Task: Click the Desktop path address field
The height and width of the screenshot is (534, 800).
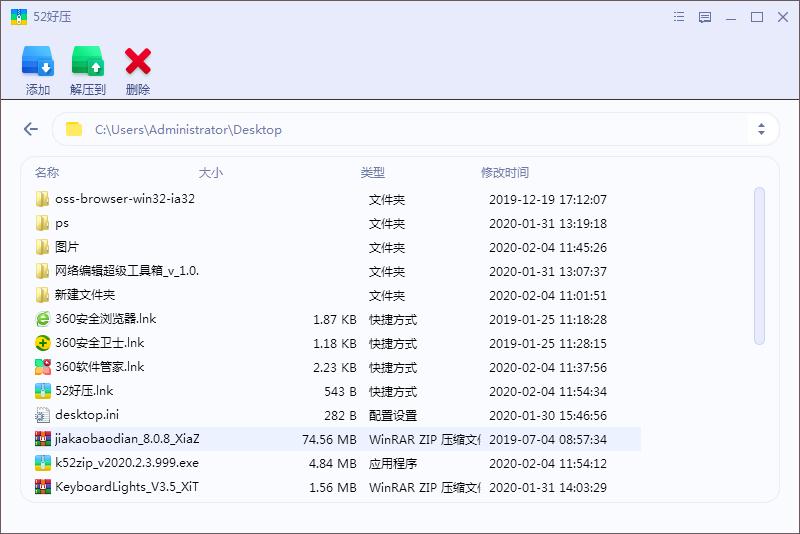Action: pyautogui.click(x=400, y=129)
